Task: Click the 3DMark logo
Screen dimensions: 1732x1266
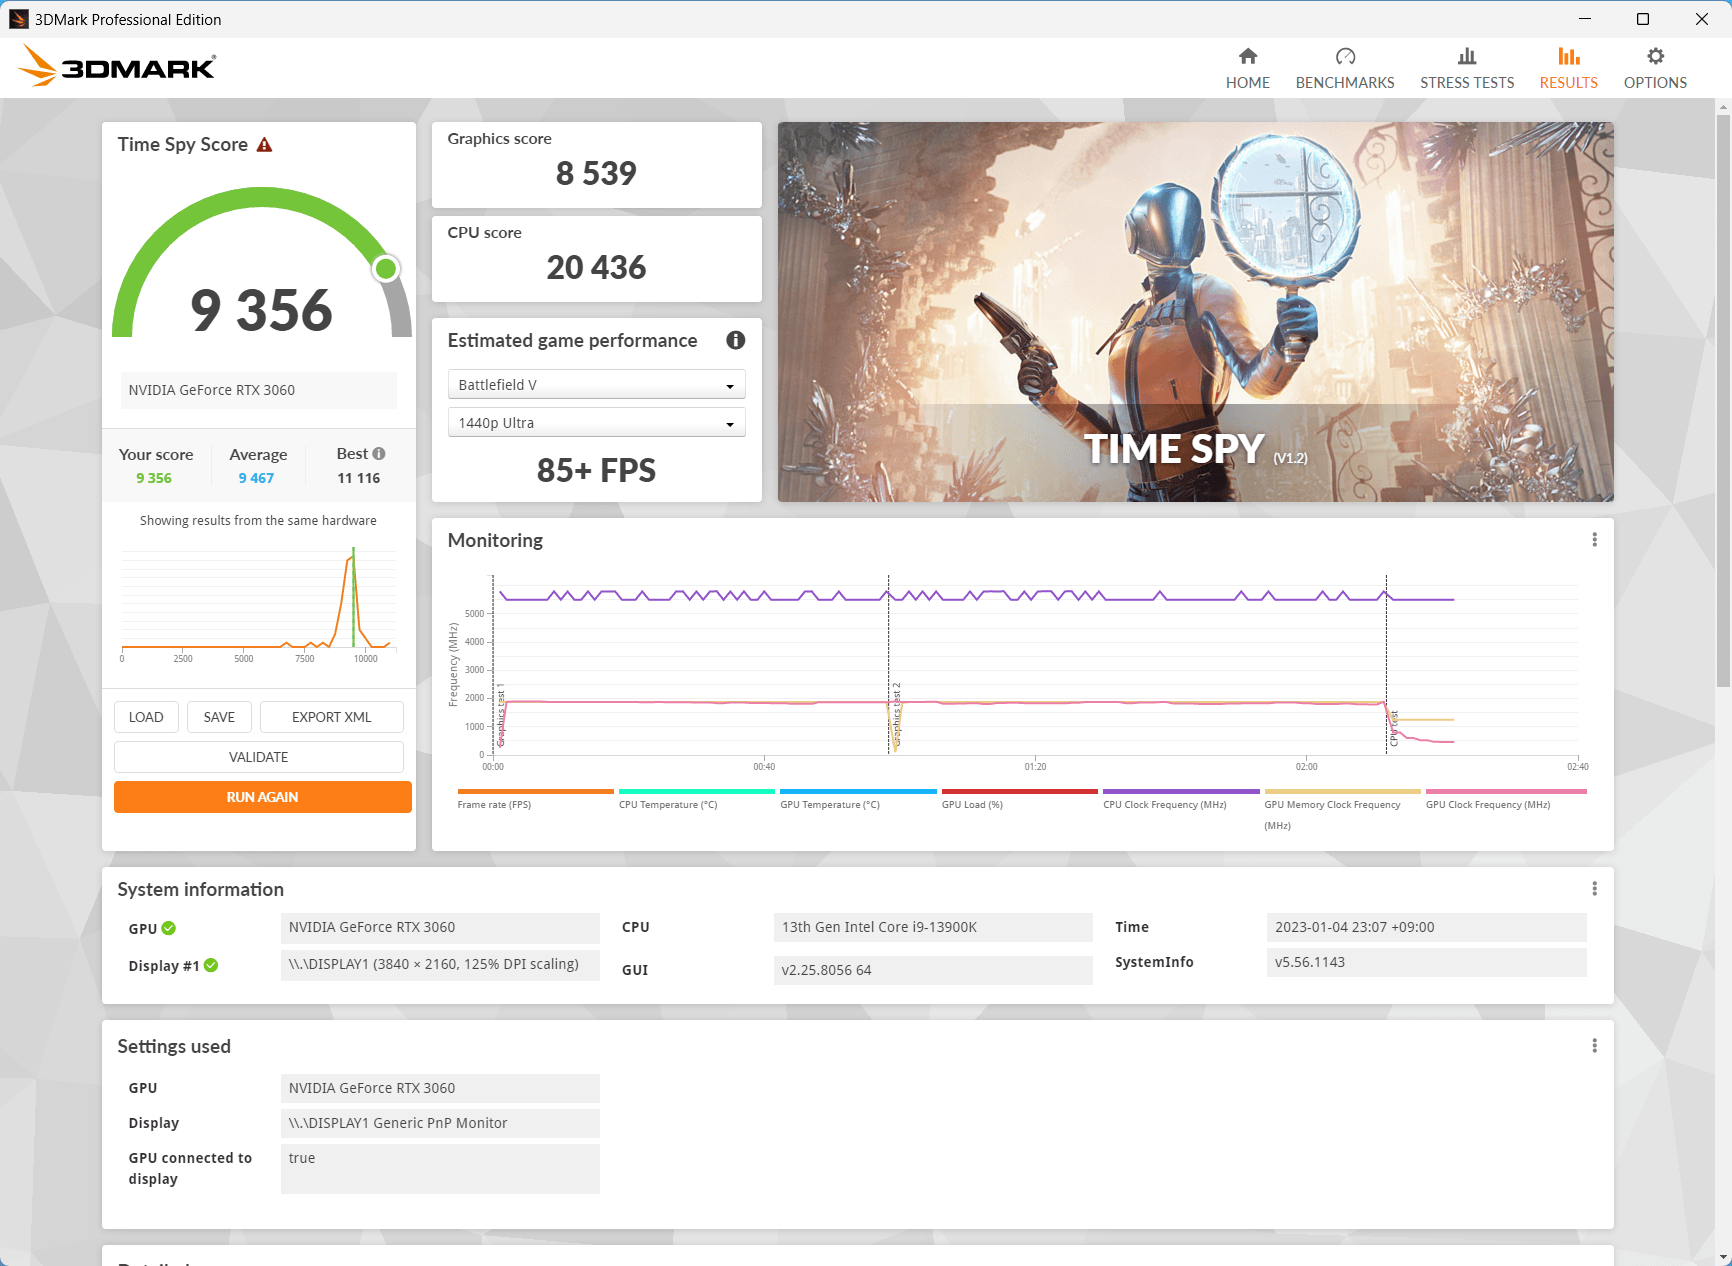Action: point(117,66)
